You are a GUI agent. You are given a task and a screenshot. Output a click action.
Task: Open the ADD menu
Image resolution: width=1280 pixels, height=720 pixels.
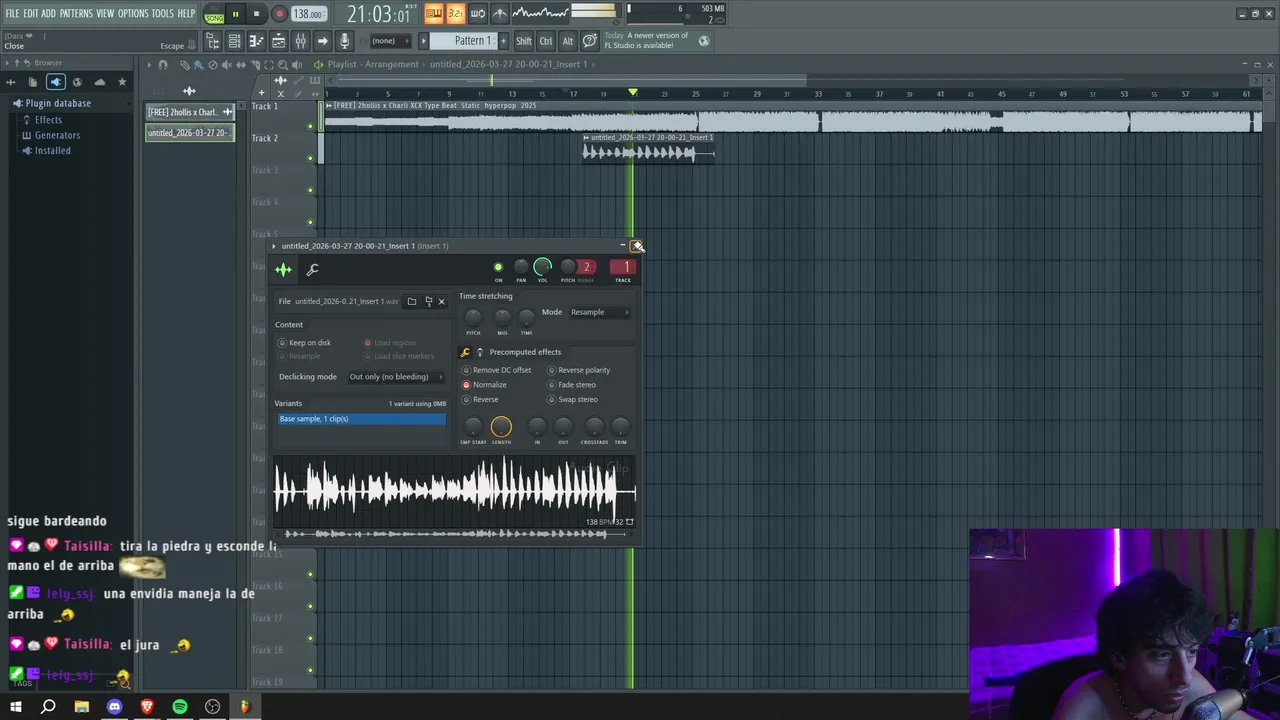(48, 14)
